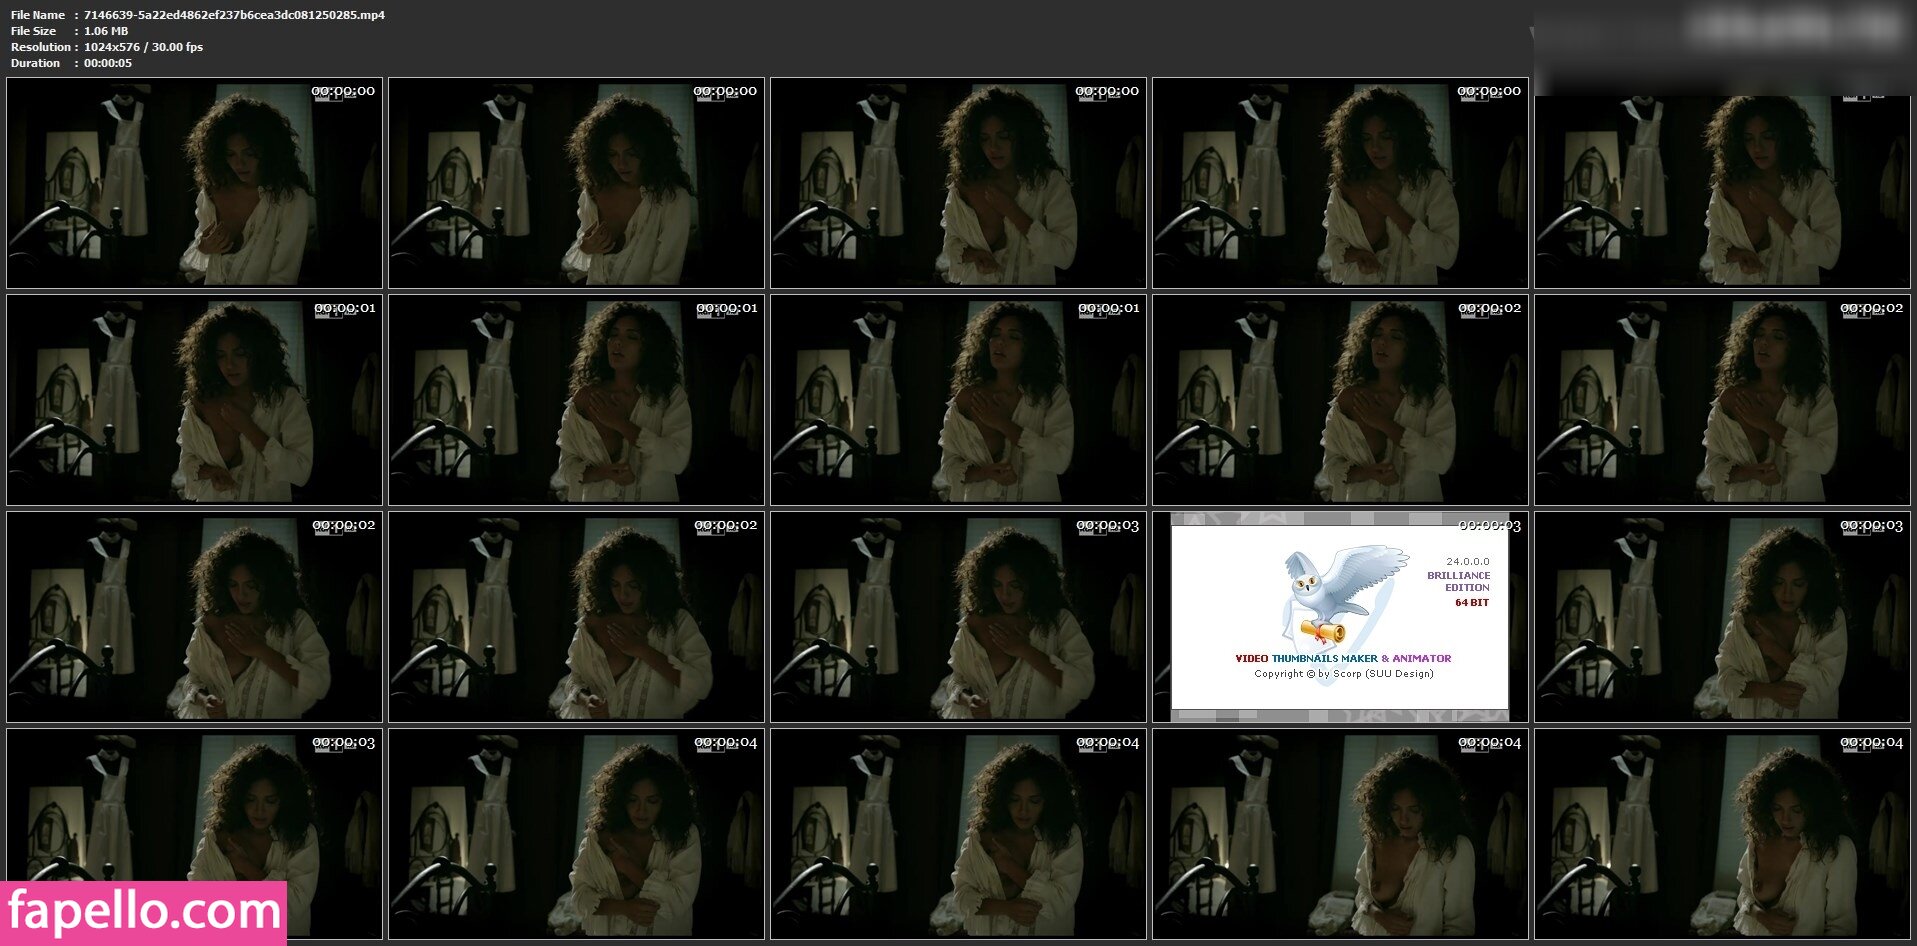Open the last 00:00:00 timestamped thumbnail
Screen dimensions: 1917x946
click(x=1339, y=183)
